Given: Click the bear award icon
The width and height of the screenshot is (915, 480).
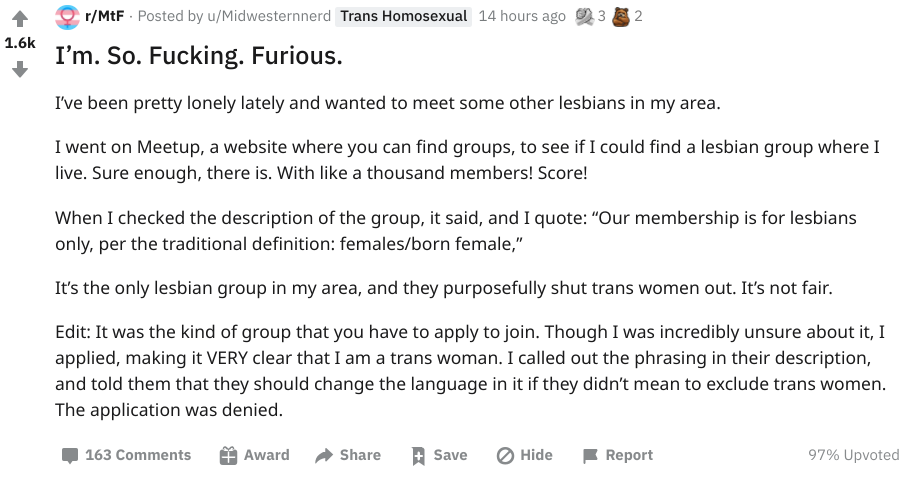Looking at the screenshot, I should [622, 16].
